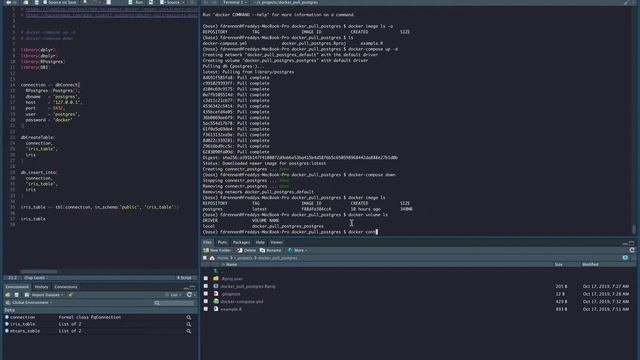Load a workspace in the Environment pane
Image resolution: width=640 pixels, height=360 pixels.
click(8, 295)
